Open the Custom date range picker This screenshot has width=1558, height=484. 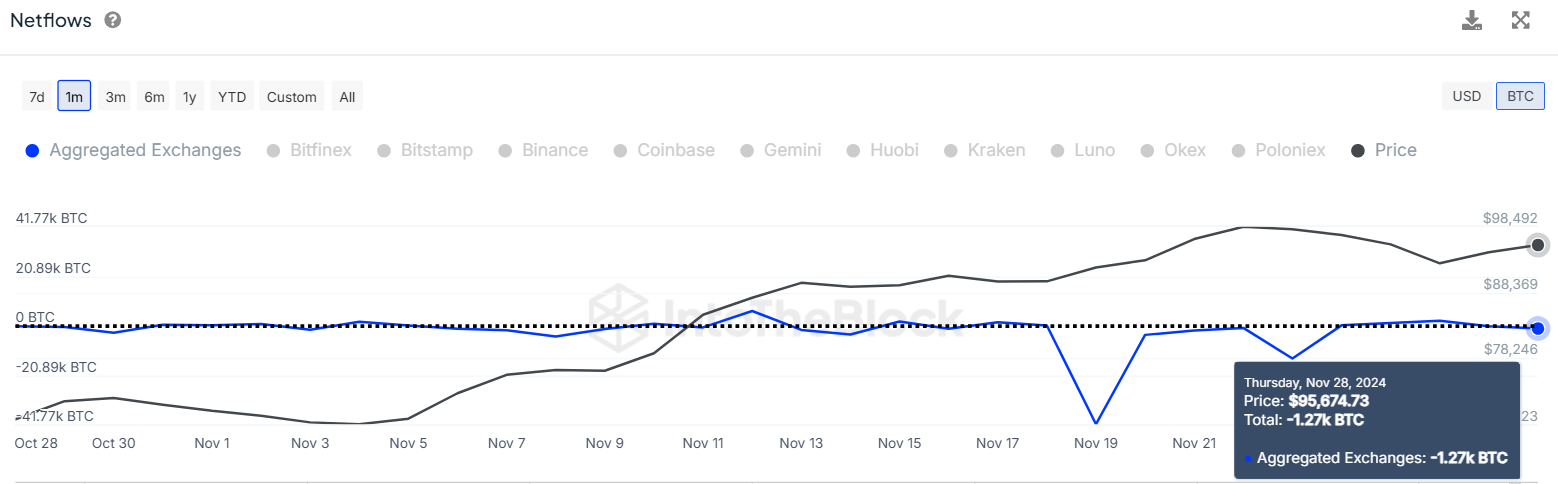click(292, 97)
